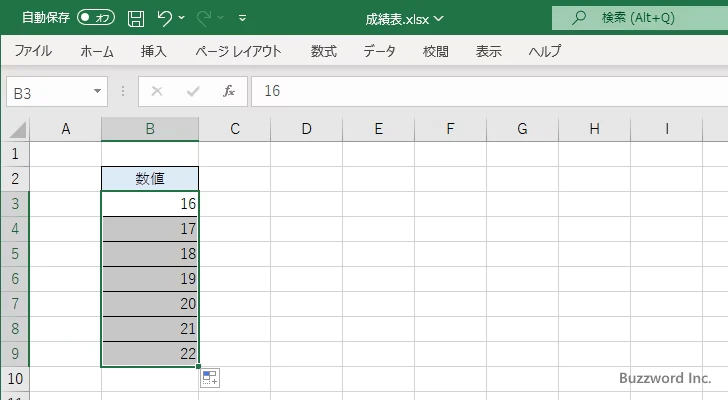The width and height of the screenshot is (728, 400).
Task: Open the ヘルプ tab
Action: [545, 51]
